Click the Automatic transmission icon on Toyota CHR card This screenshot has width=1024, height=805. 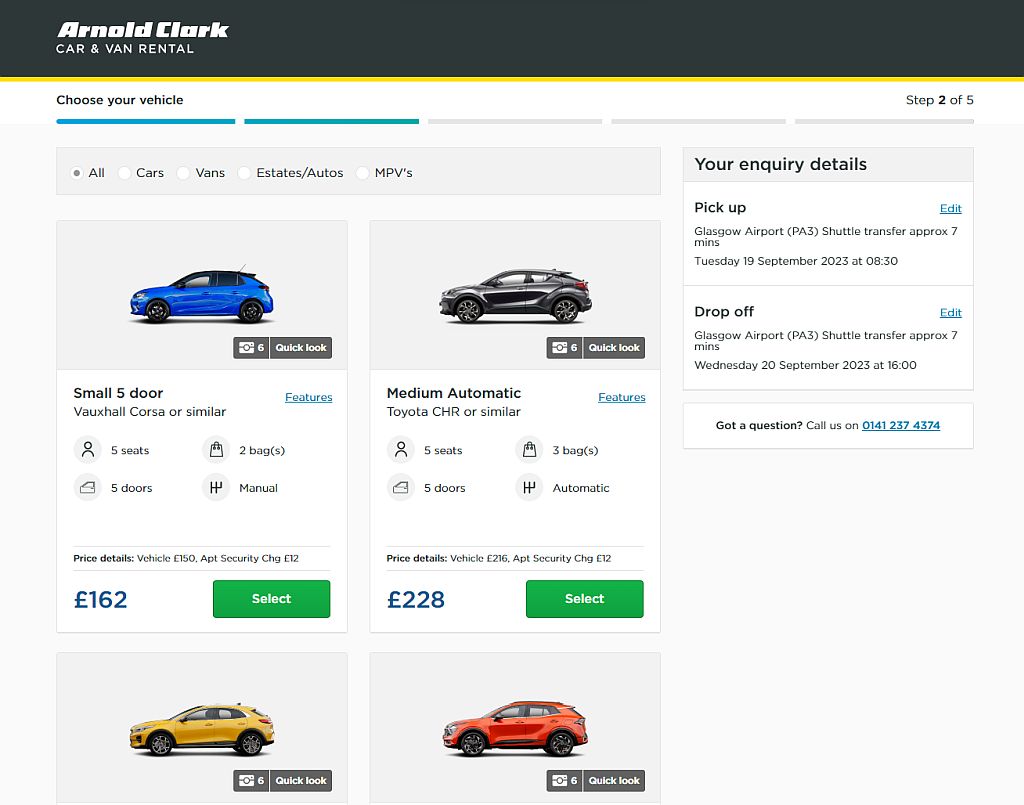click(528, 487)
